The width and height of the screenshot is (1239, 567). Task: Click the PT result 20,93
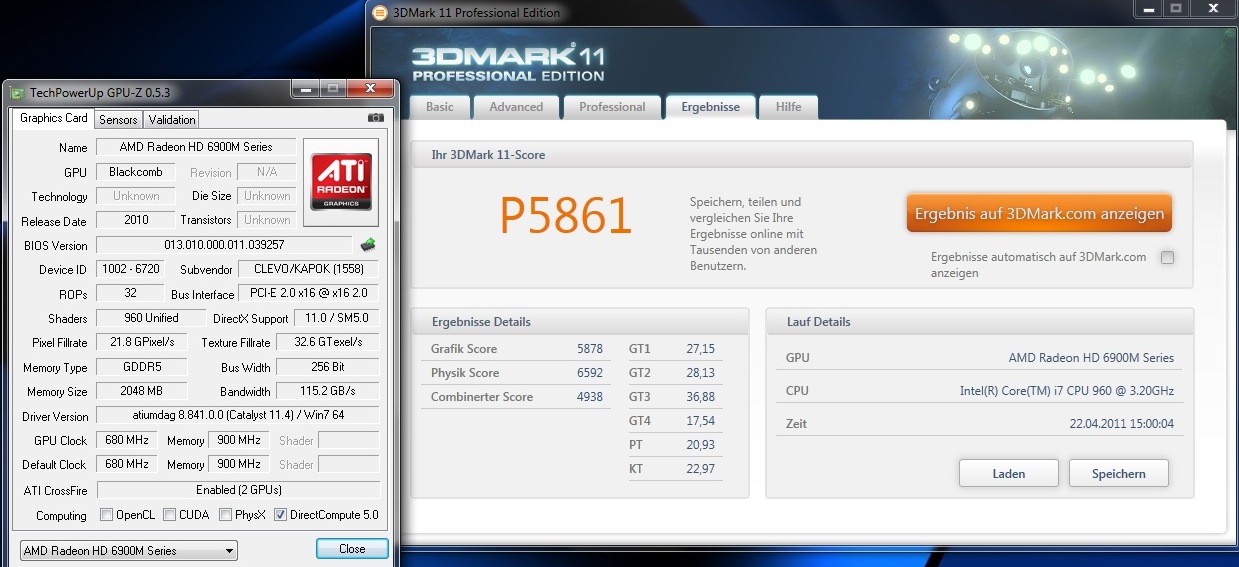pos(700,445)
